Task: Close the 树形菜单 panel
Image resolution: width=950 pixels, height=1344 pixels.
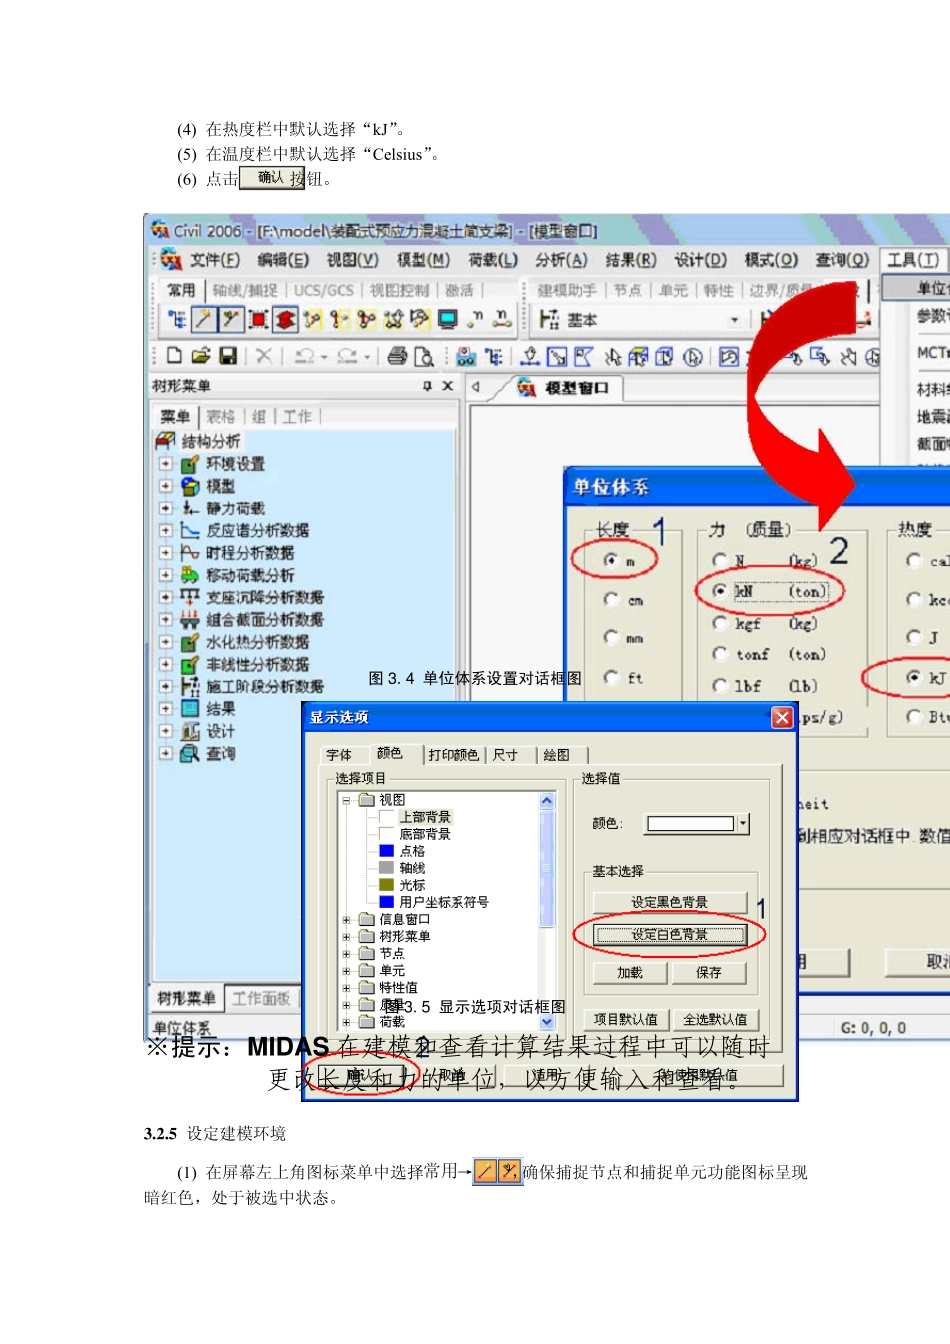Action: (447, 386)
